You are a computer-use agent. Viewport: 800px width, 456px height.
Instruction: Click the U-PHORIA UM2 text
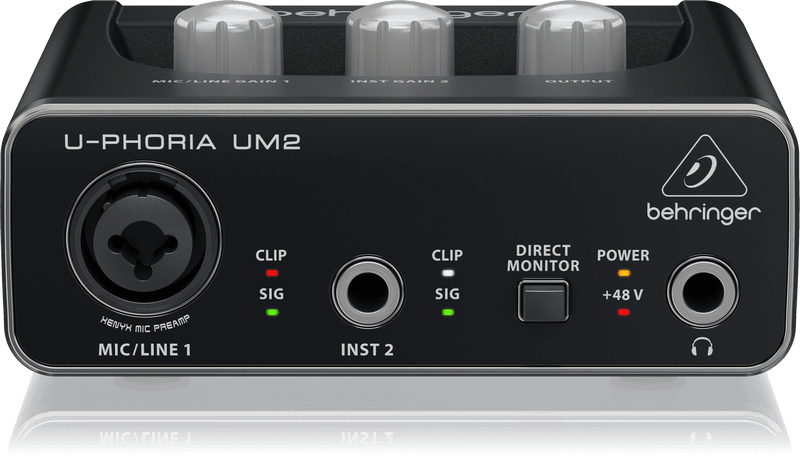click(x=182, y=142)
